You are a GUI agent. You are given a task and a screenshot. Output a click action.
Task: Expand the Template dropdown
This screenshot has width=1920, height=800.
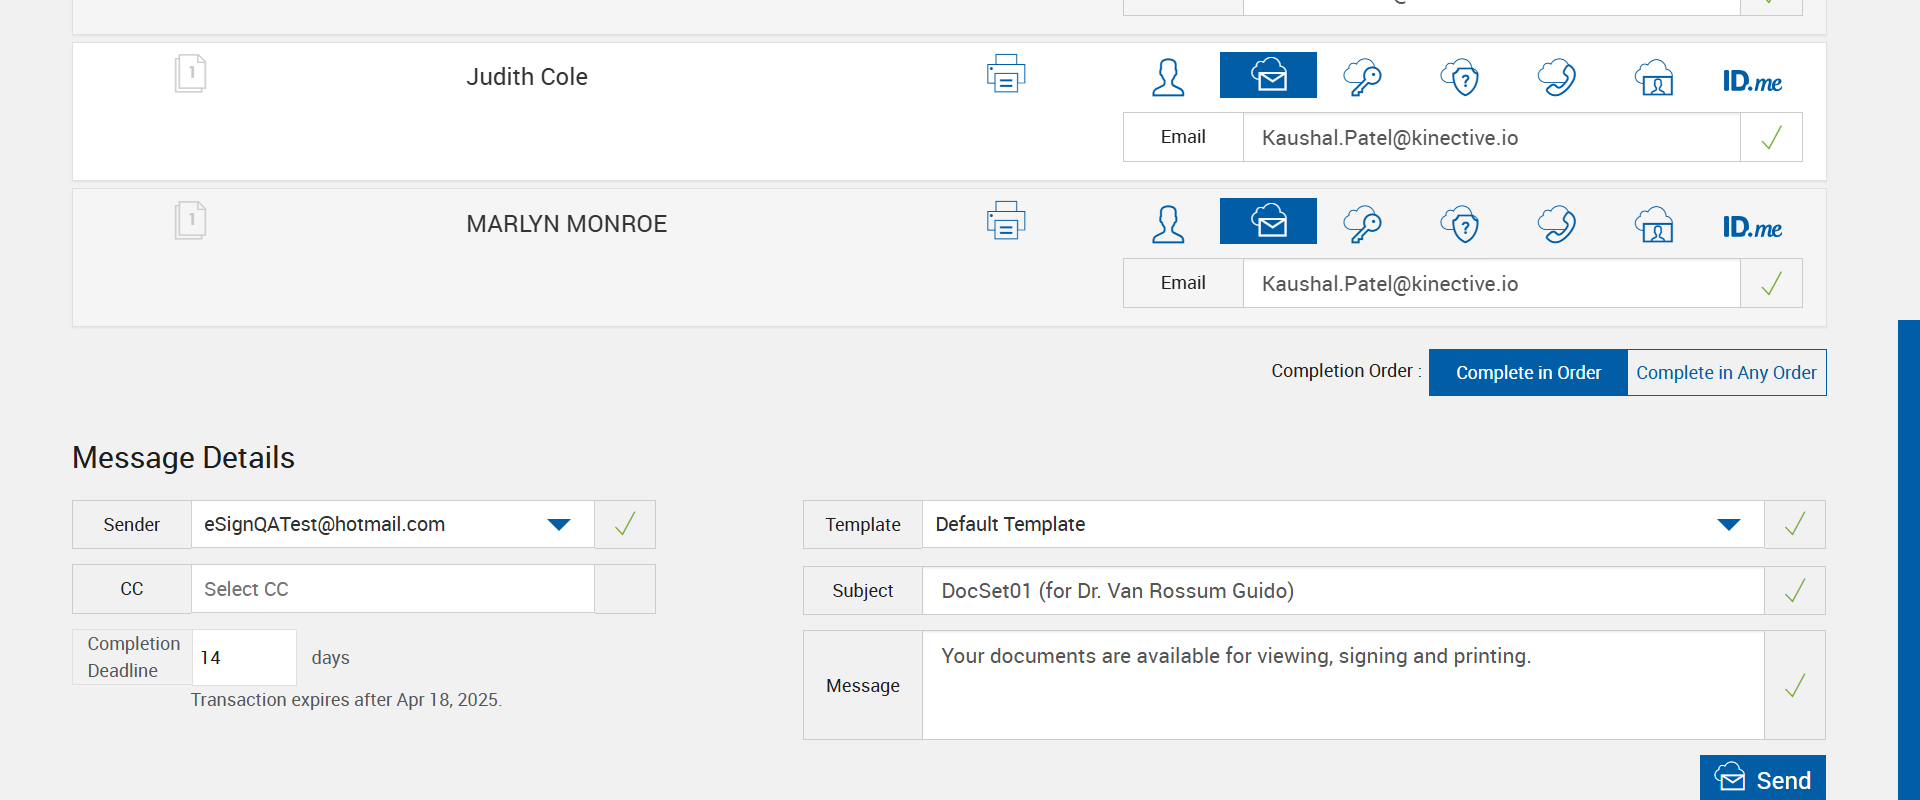coord(1728,525)
